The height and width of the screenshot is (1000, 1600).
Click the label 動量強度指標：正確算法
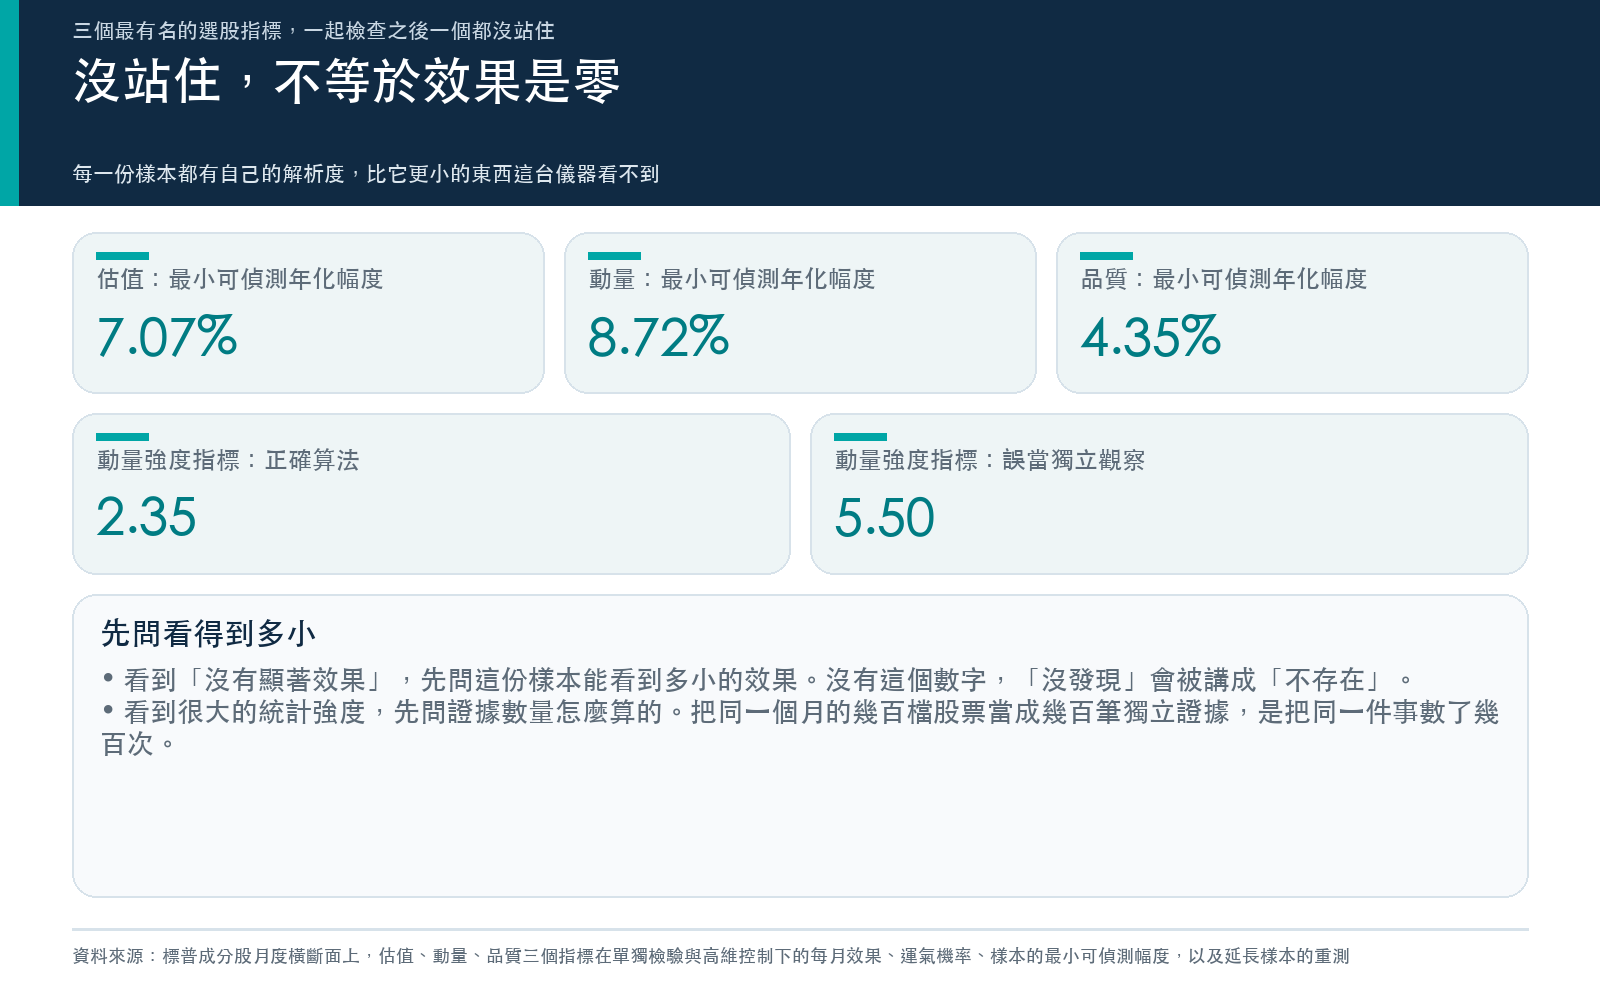point(228,460)
